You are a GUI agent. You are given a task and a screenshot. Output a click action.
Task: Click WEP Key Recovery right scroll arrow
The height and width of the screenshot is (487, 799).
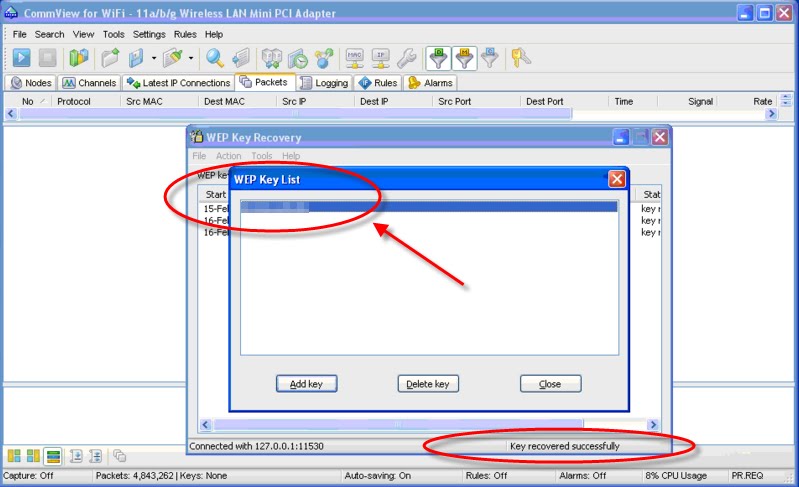[653, 424]
